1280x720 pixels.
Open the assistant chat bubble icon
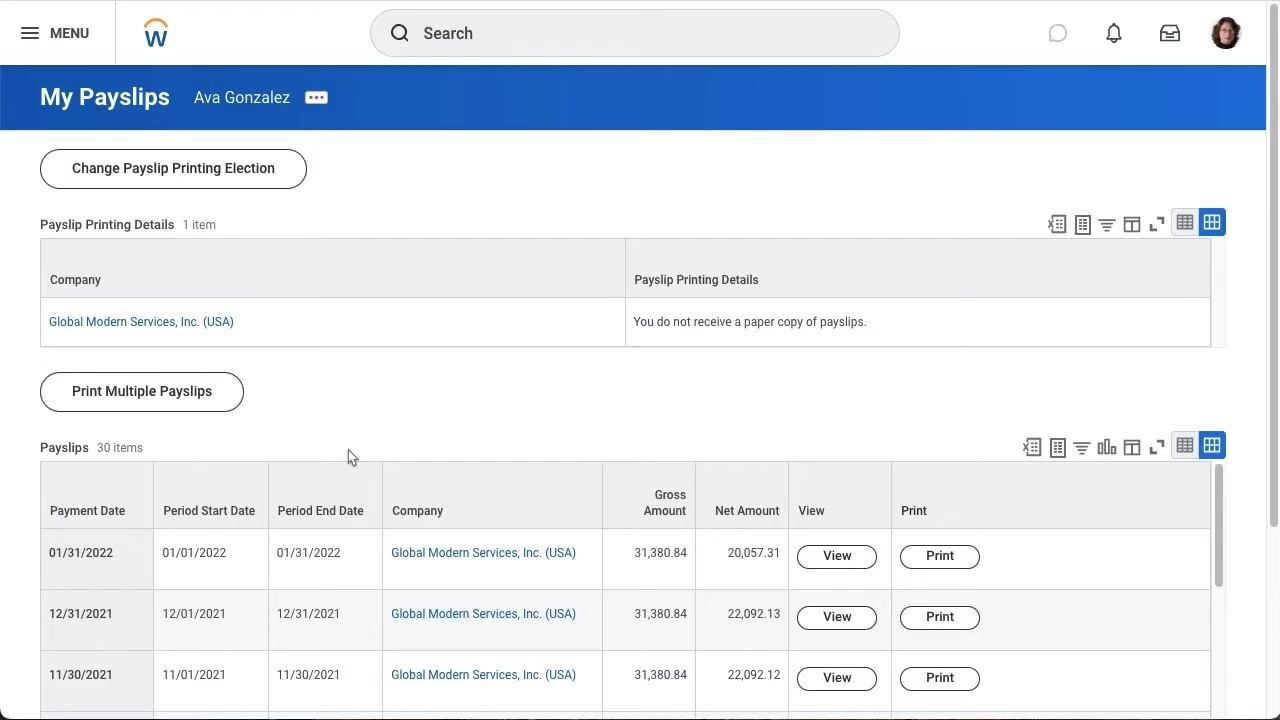pos(1057,33)
